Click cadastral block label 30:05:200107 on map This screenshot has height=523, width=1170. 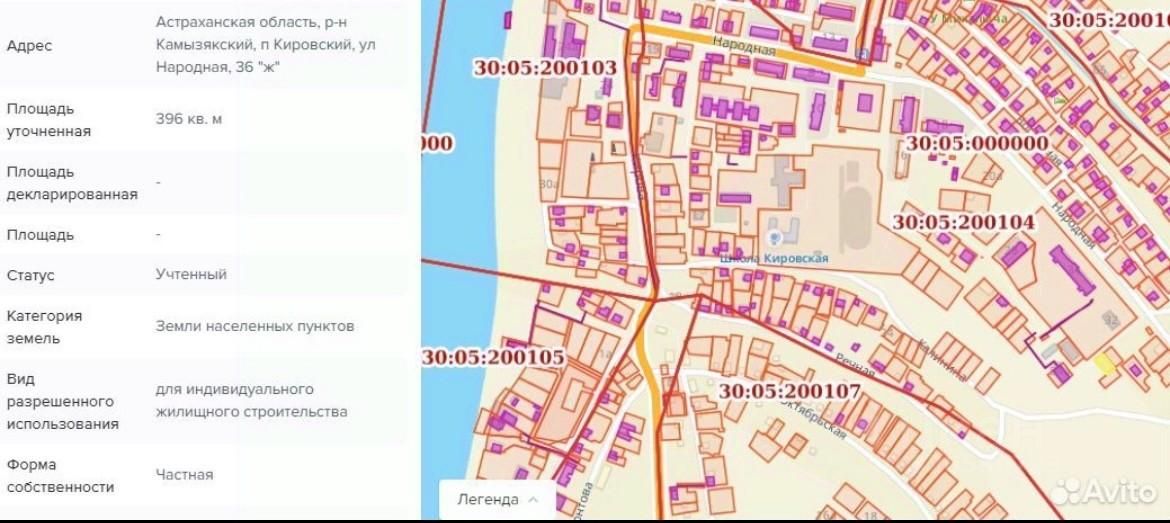click(789, 391)
